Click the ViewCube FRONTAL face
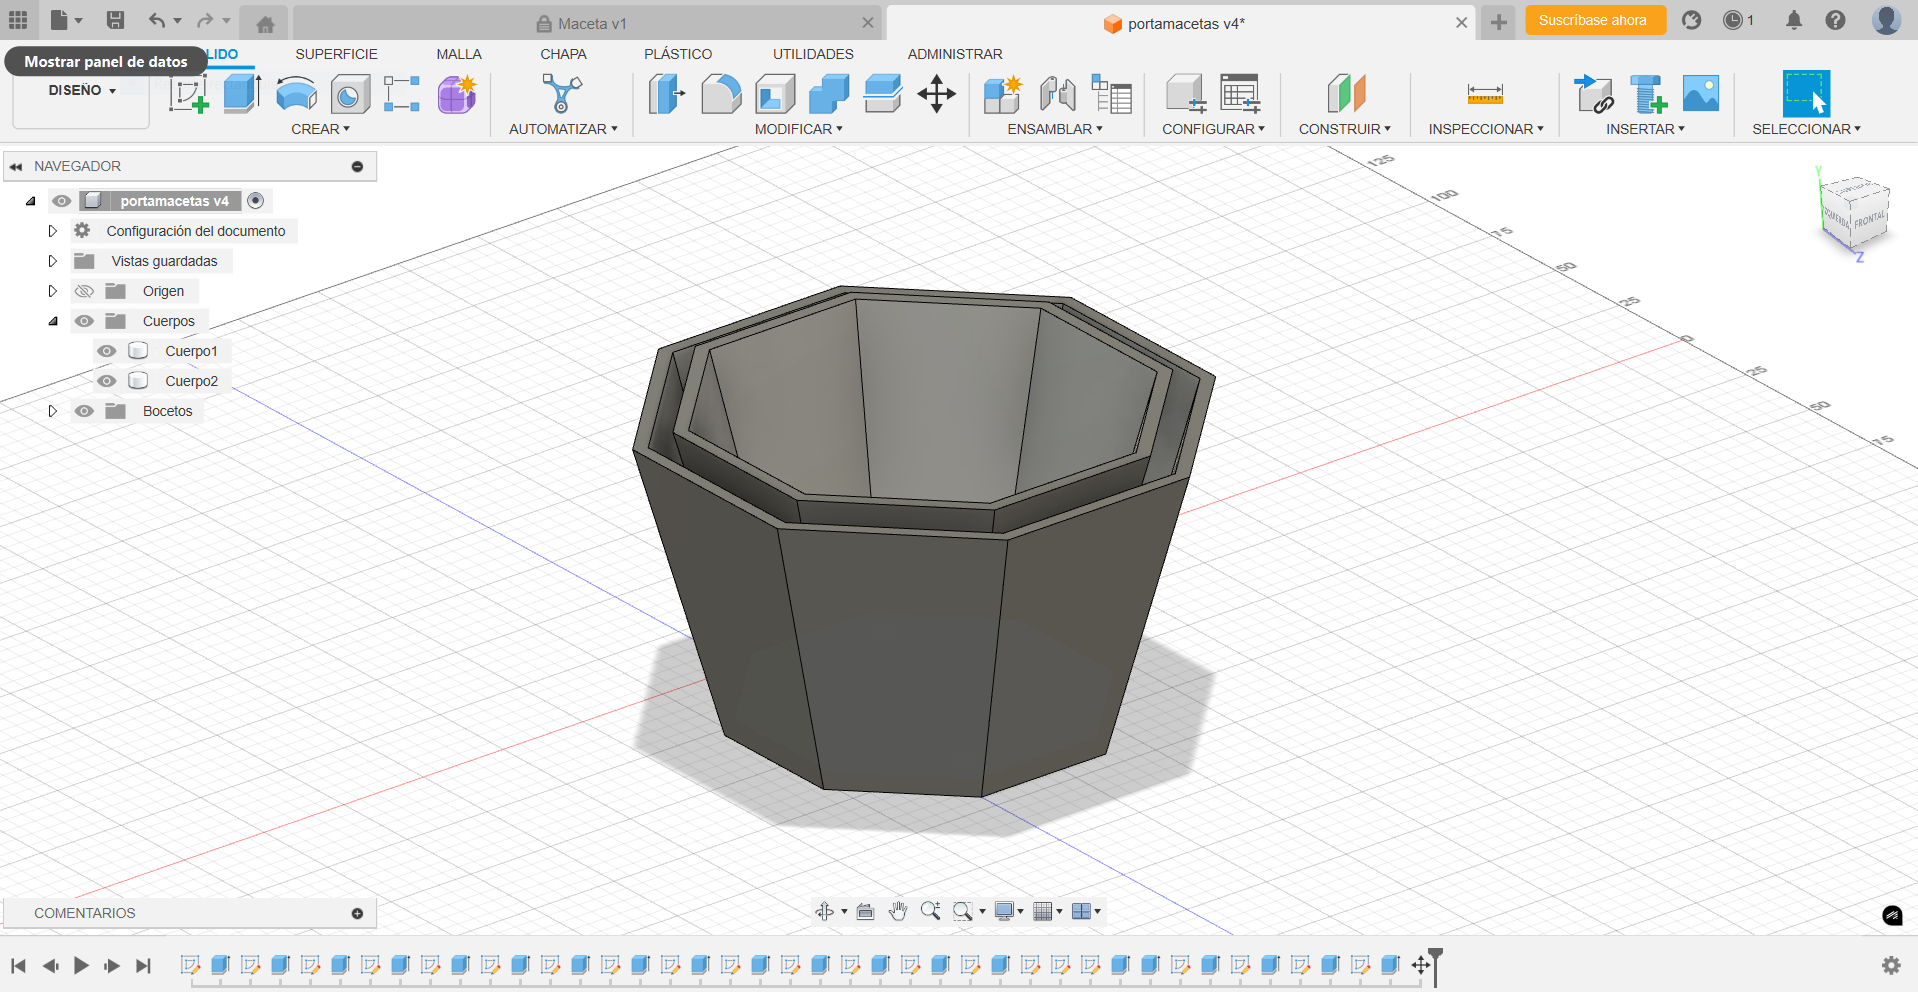This screenshot has height=992, width=1918. point(1869,219)
